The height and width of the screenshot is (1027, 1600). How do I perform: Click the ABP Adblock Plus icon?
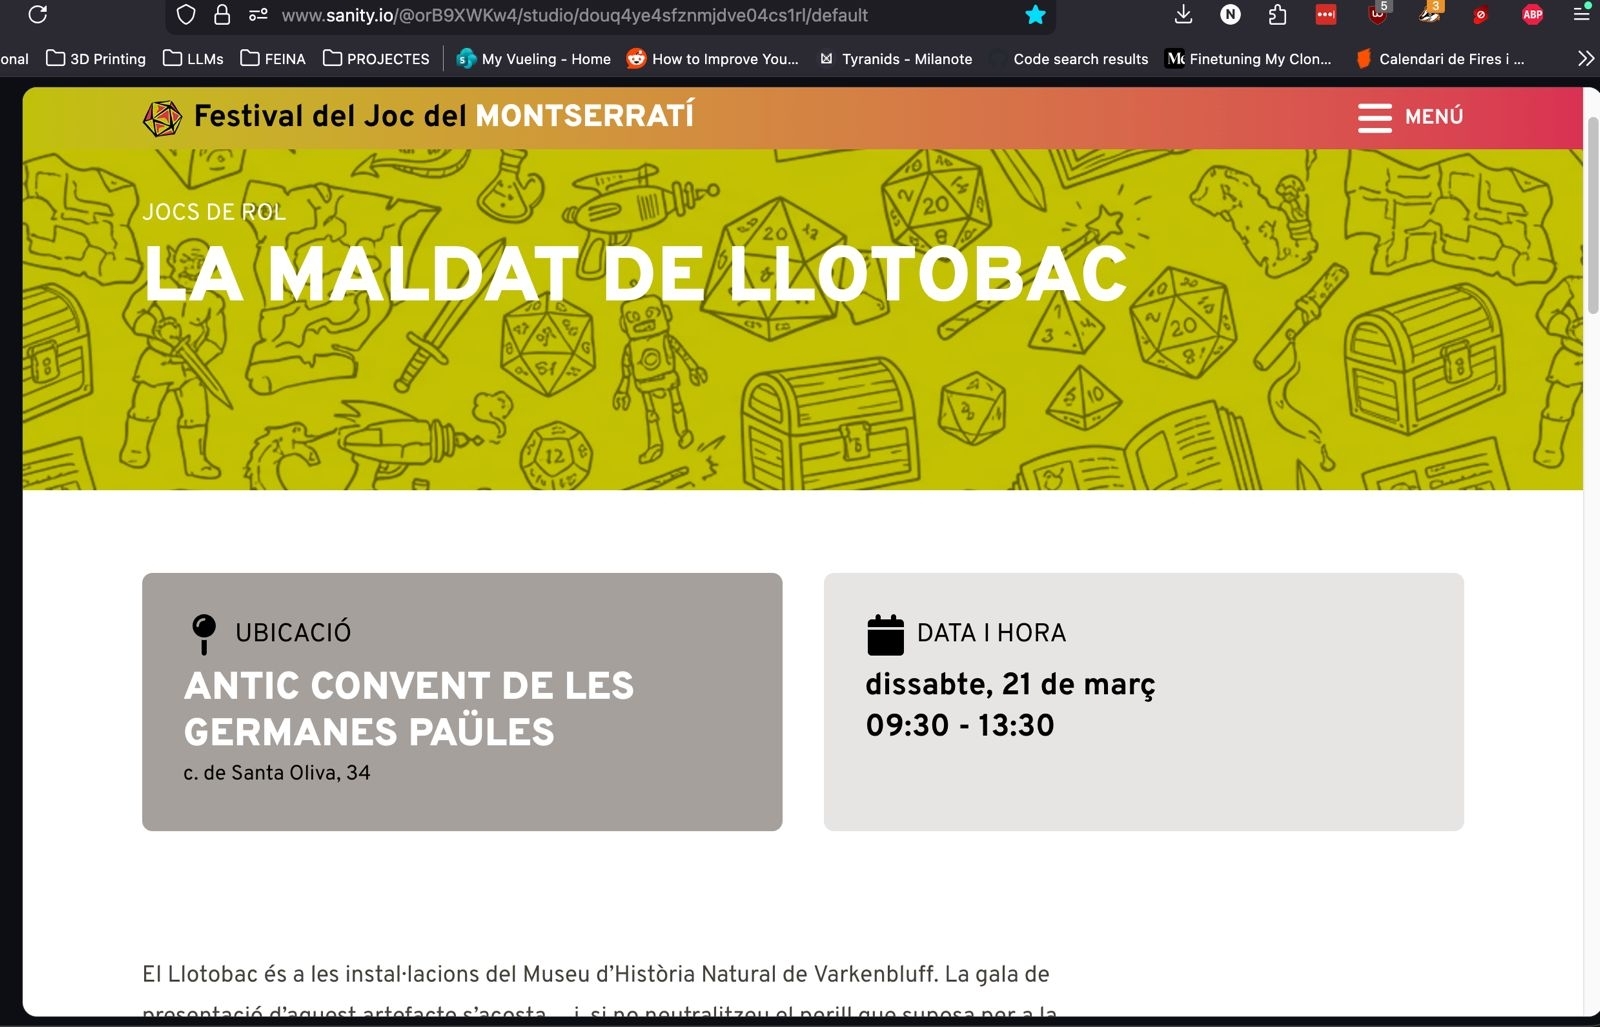(1531, 15)
